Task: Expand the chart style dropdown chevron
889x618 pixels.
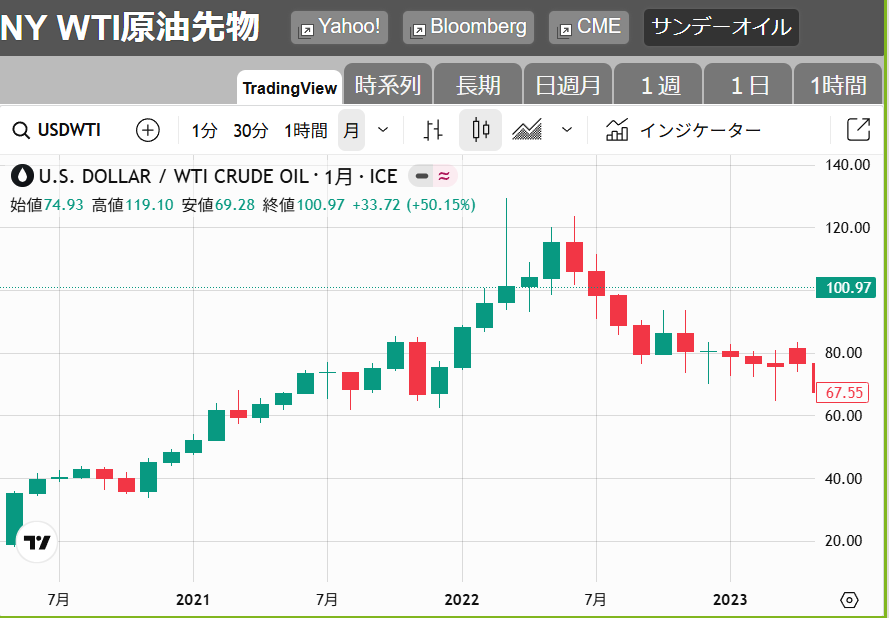Action: pyautogui.click(x=567, y=130)
